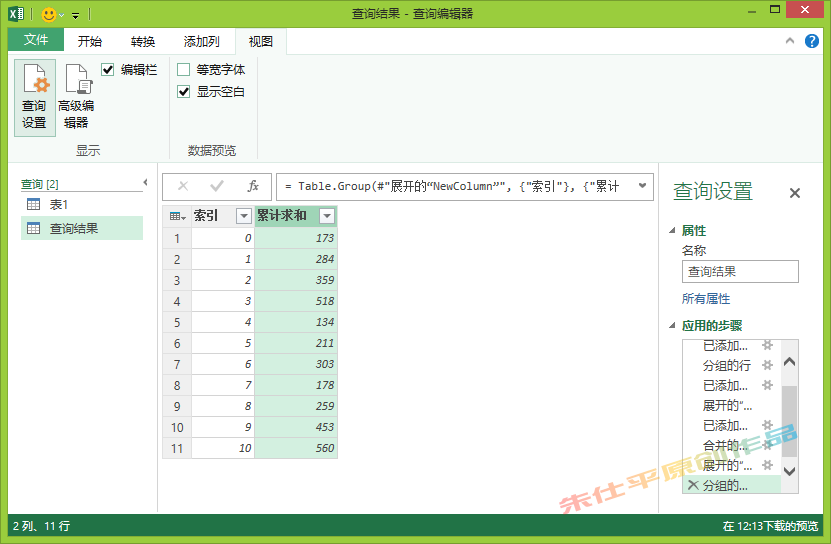Toggle the 编辑栏 formula bar checkbox
The width and height of the screenshot is (831, 544).
point(108,69)
